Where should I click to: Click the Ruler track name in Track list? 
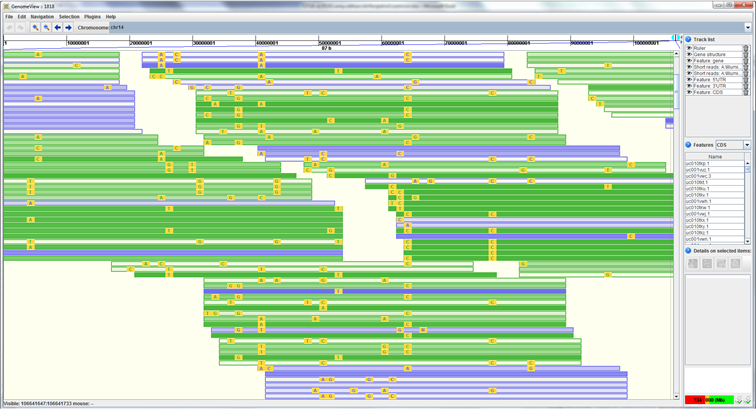(x=700, y=48)
